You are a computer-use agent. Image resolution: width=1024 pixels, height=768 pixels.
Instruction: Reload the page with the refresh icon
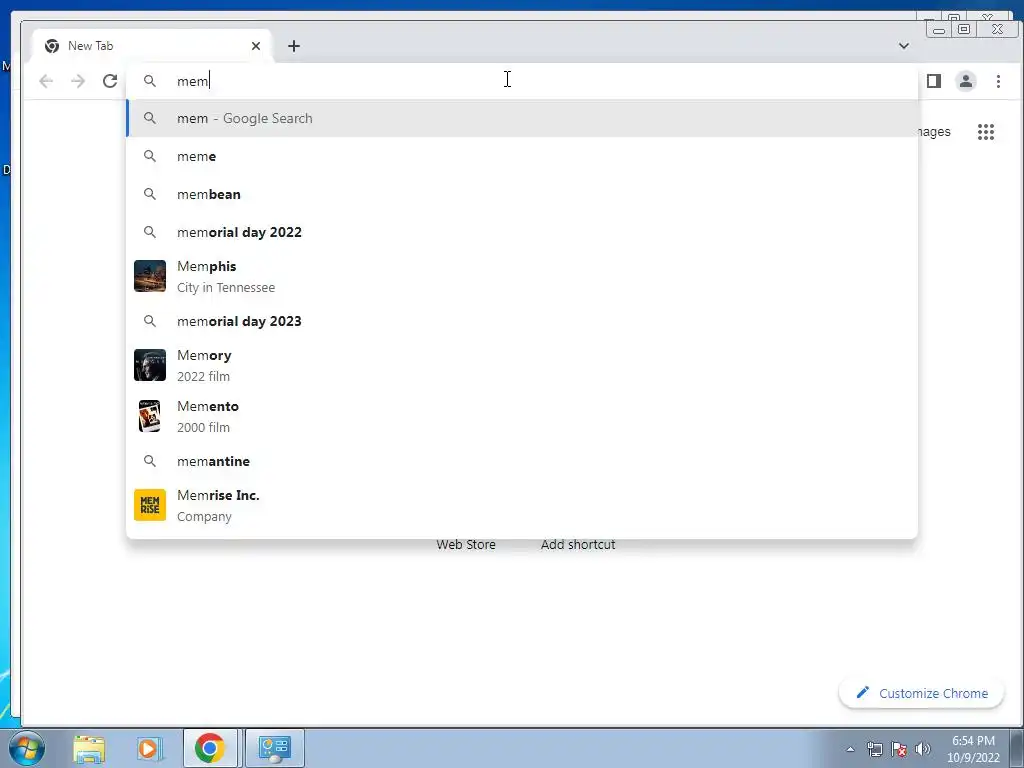[x=110, y=81]
